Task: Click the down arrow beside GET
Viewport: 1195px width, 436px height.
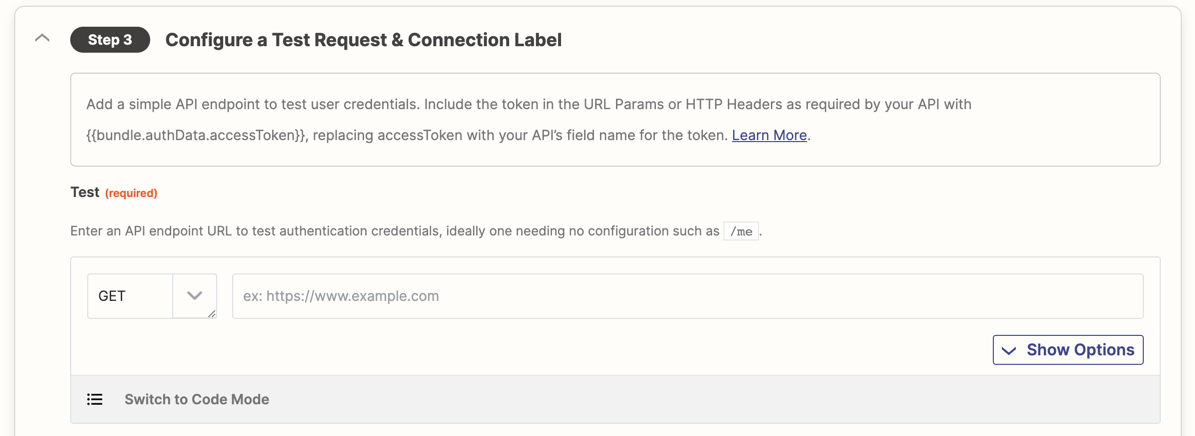Action: (x=194, y=295)
